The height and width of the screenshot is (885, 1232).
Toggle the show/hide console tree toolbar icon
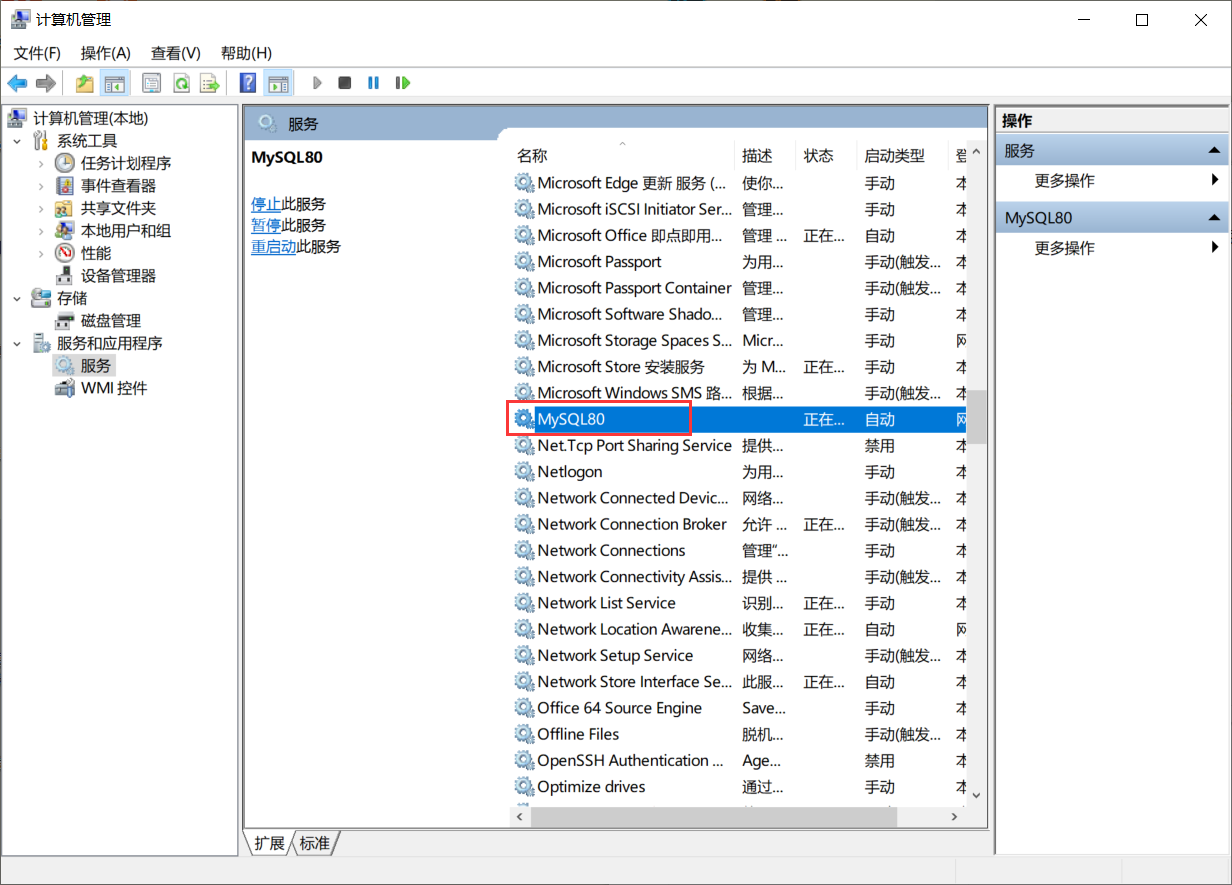[x=115, y=83]
